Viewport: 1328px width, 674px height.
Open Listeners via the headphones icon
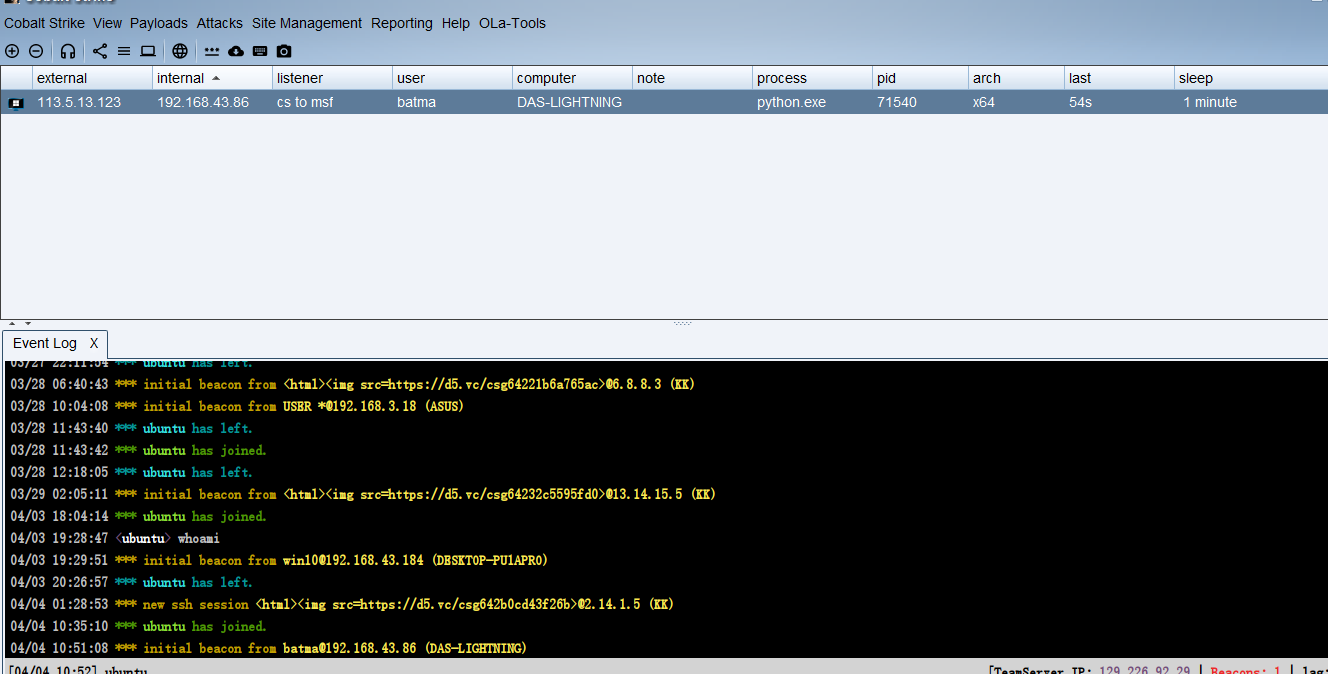pyautogui.click(x=68, y=51)
